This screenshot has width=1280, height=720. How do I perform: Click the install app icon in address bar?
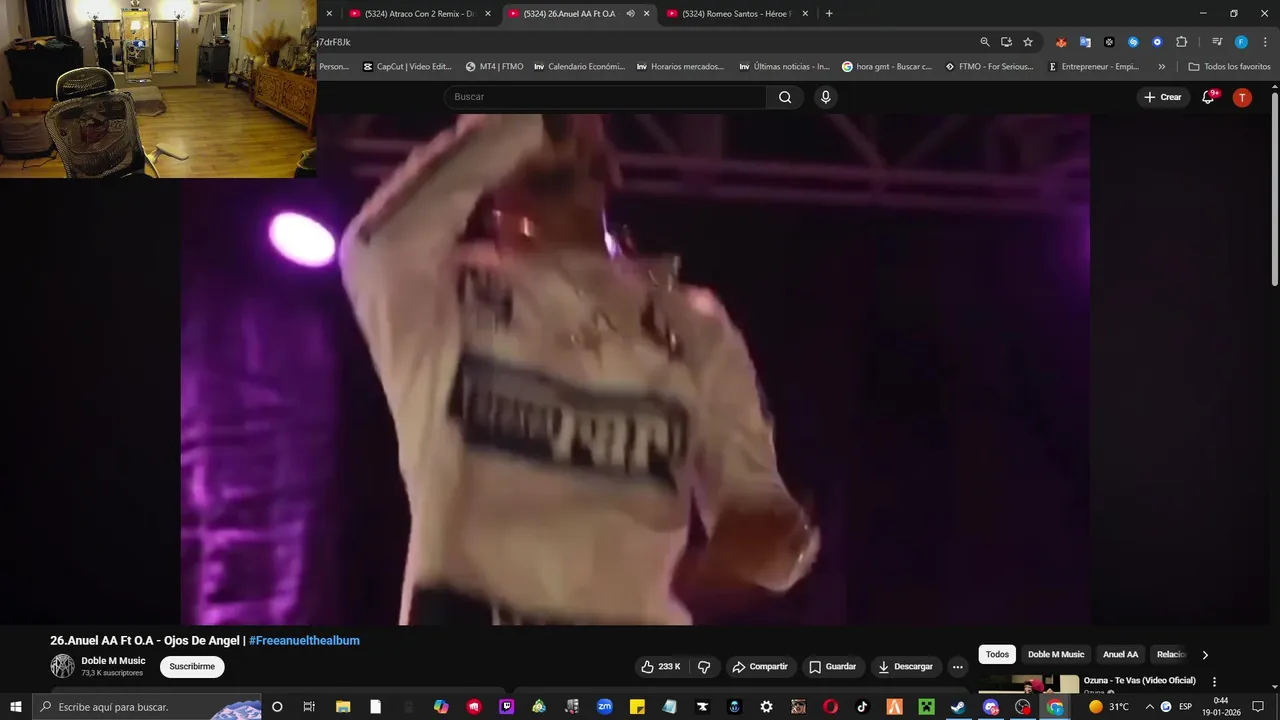tap(1006, 42)
